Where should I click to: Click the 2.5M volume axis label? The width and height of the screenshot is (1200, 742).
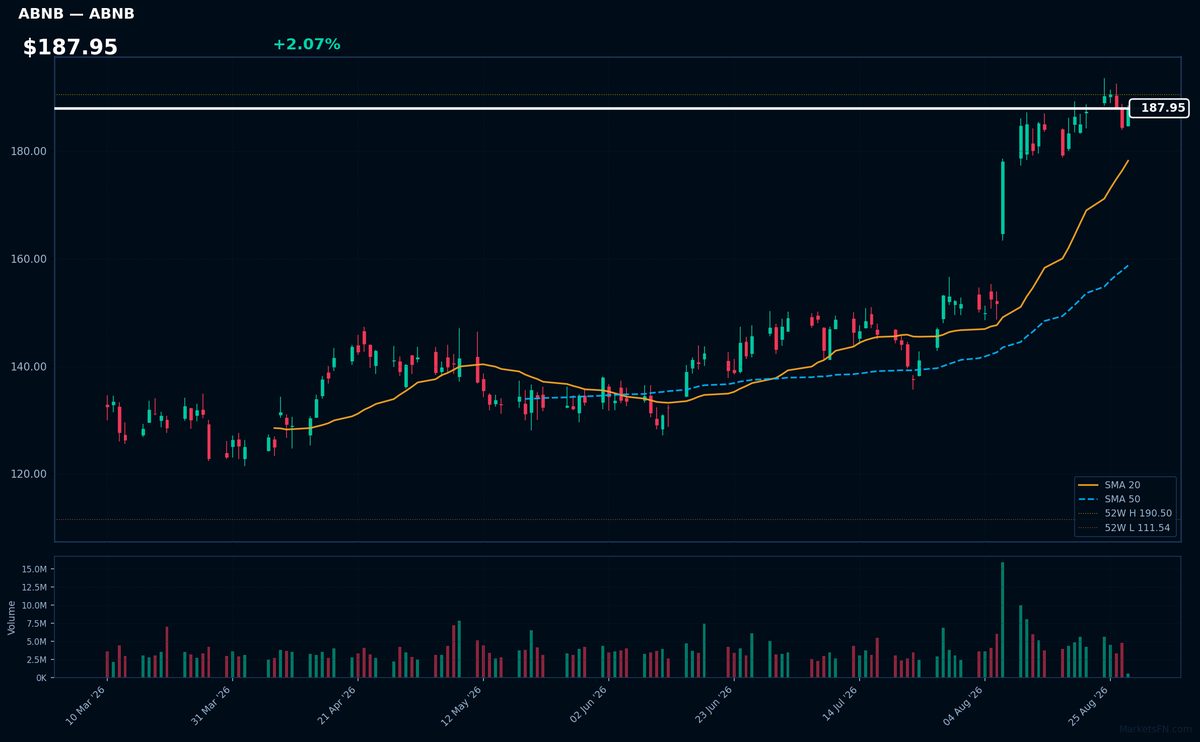pyautogui.click(x=35, y=660)
